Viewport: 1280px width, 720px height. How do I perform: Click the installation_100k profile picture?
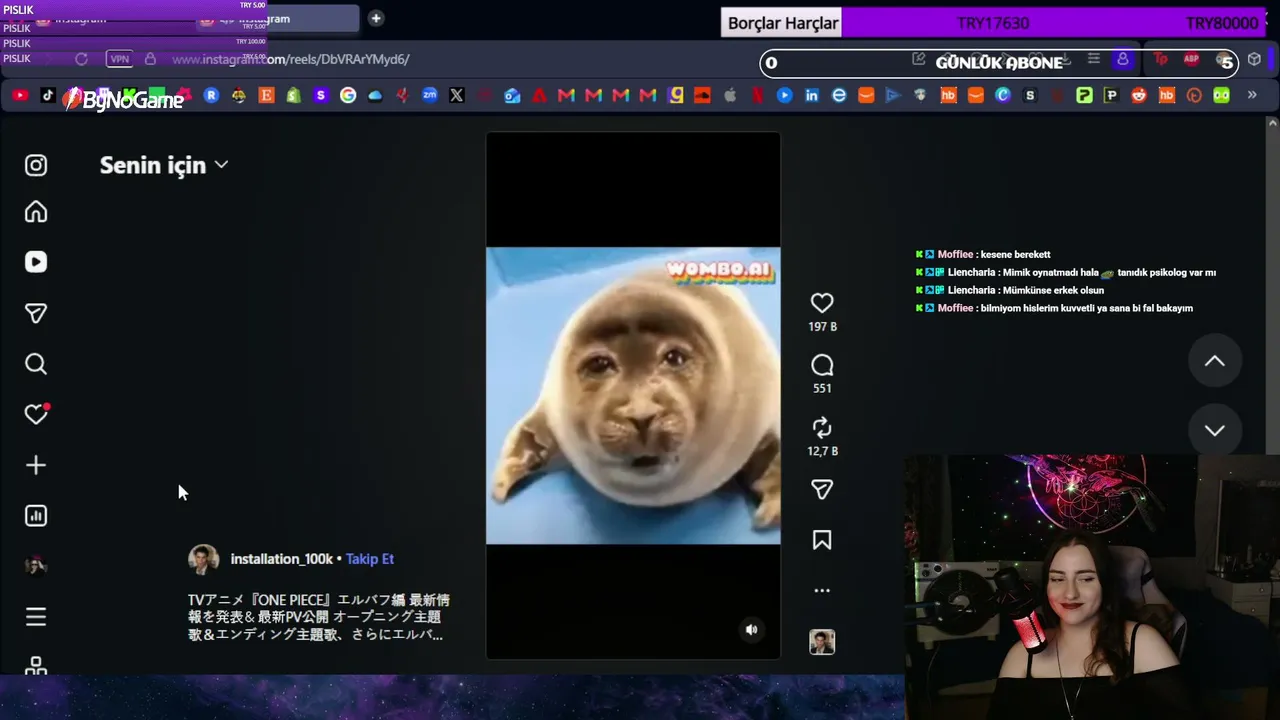pos(204,559)
